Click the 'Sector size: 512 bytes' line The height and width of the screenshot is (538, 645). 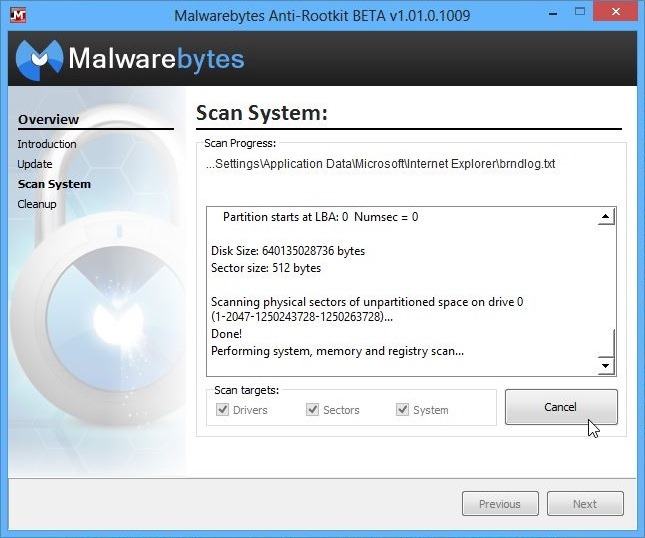[266, 268]
